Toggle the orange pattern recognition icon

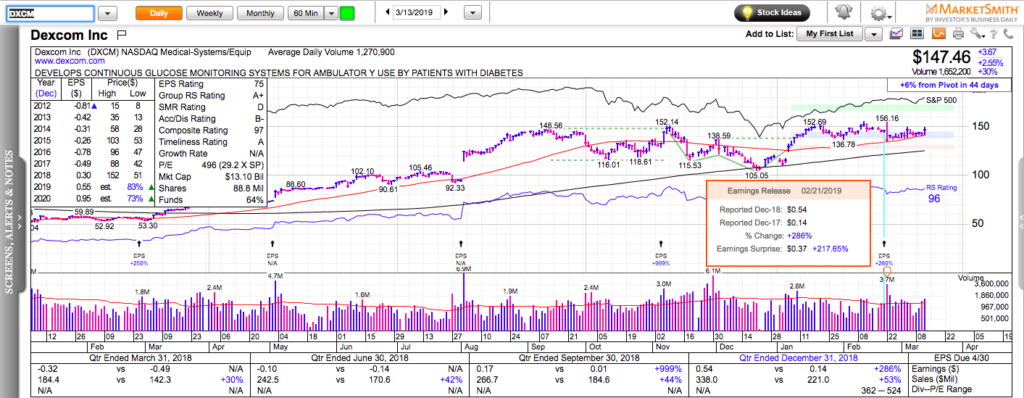pyautogui.click(x=939, y=34)
